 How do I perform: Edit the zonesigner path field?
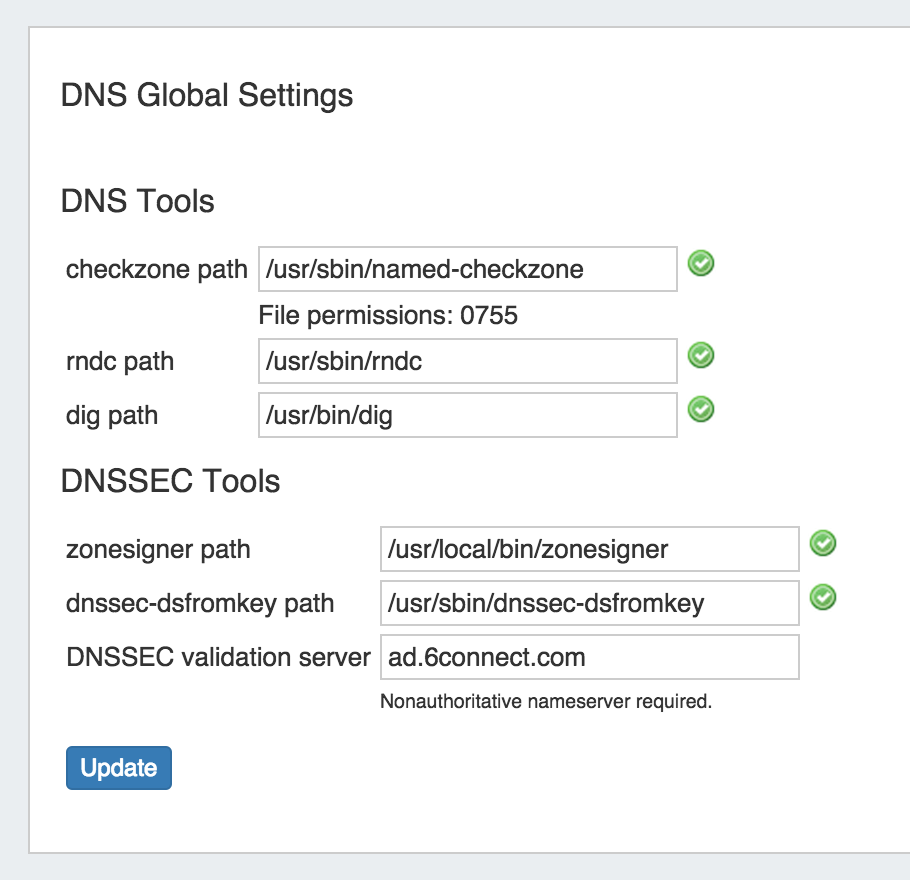pyautogui.click(x=589, y=549)
